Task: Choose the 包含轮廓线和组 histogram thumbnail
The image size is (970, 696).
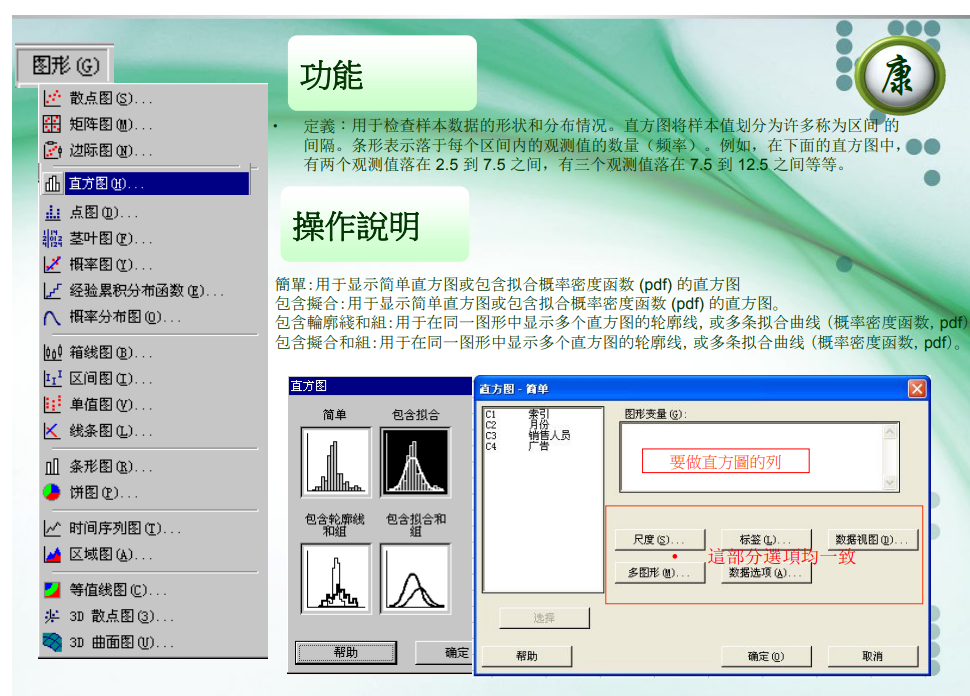Action: click(x=335, y=578)
